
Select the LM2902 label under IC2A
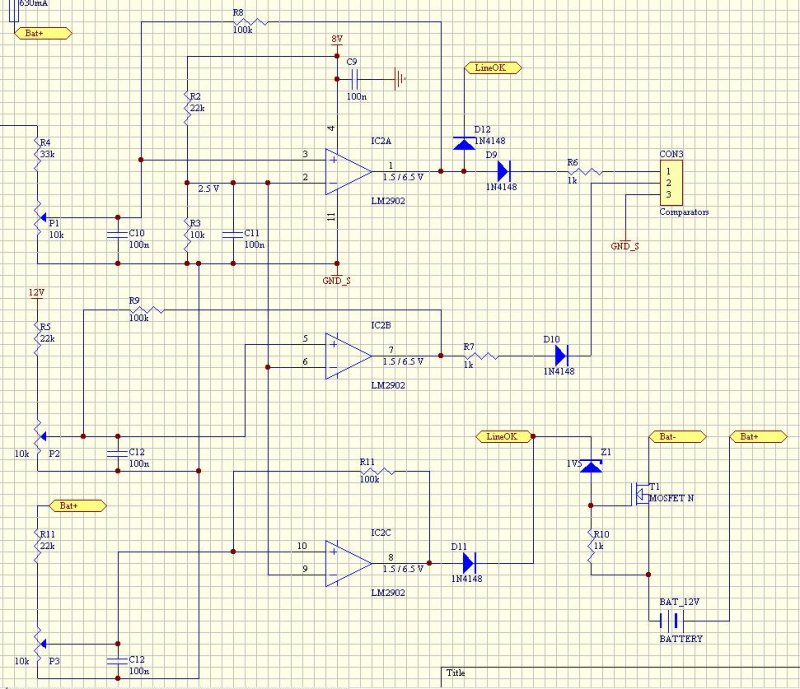tap(388, 201)
